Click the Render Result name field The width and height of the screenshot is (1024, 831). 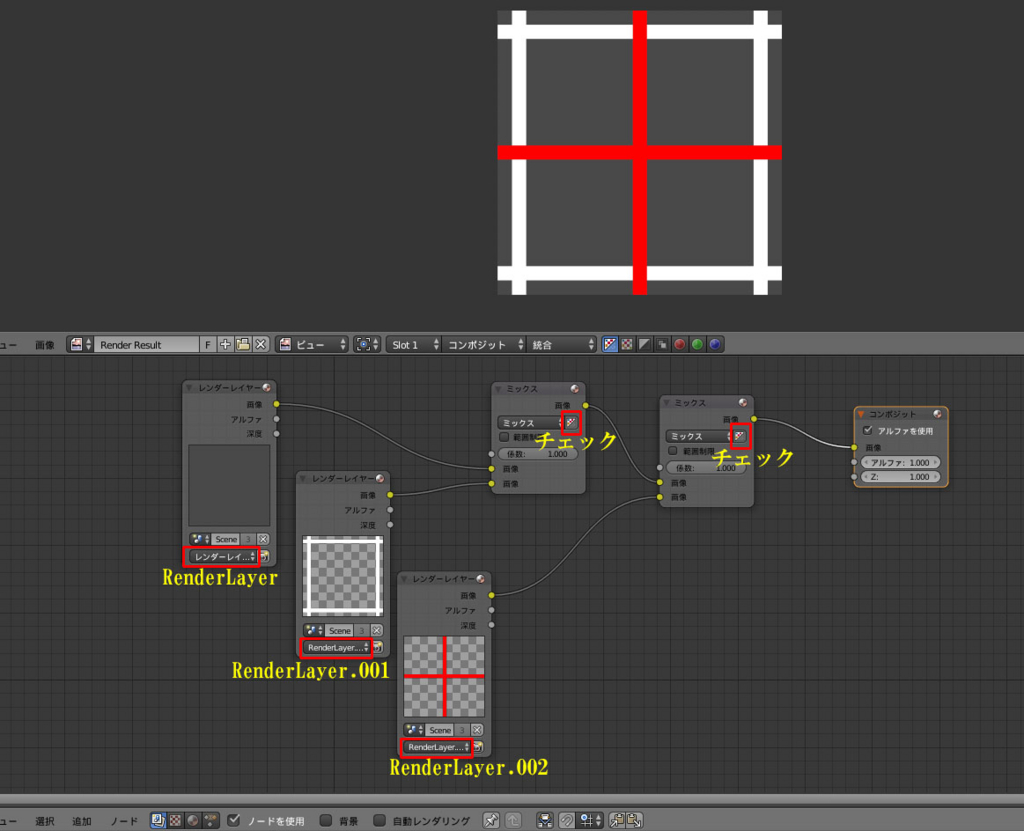(x=146, y=344)
